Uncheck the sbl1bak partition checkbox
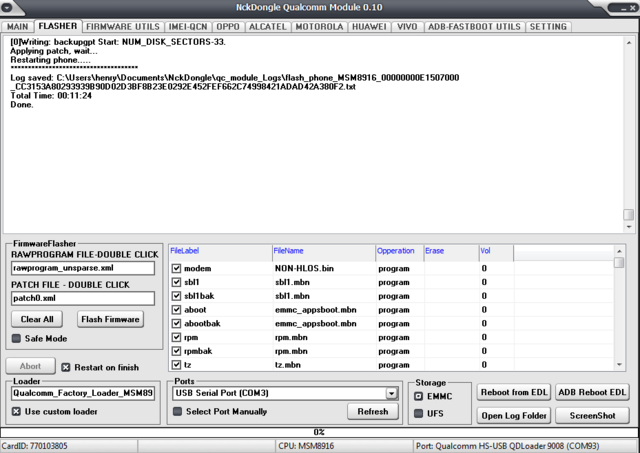The image size is (640, 453). (x=176, y=296)
